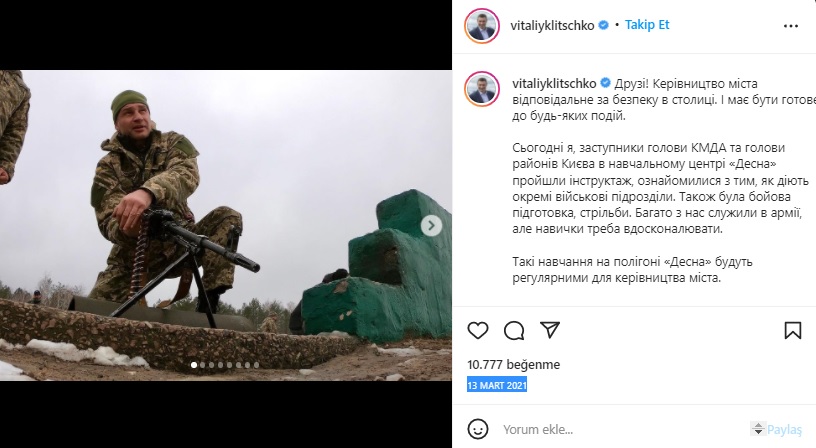This screenshot has width=816, height=448.
Task: Focus the Yorum ekle comment field
Action: (x=624, y=429)
